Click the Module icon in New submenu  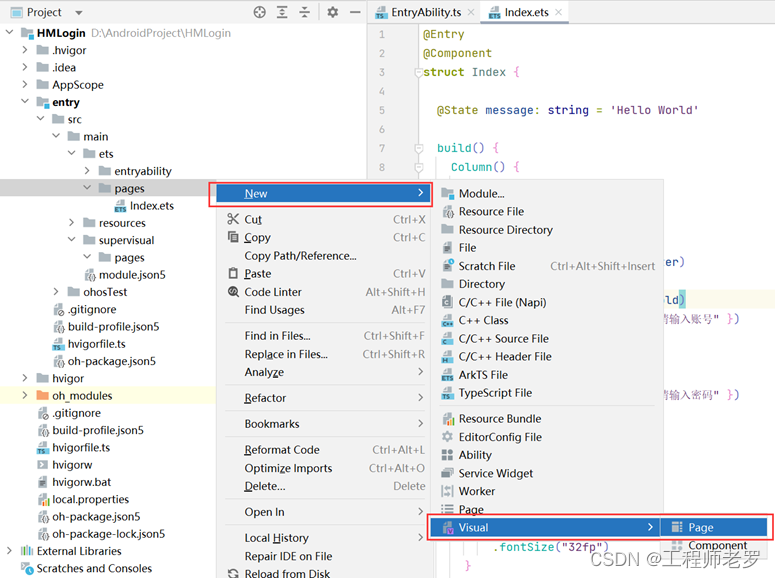click(x=448, y=193)
